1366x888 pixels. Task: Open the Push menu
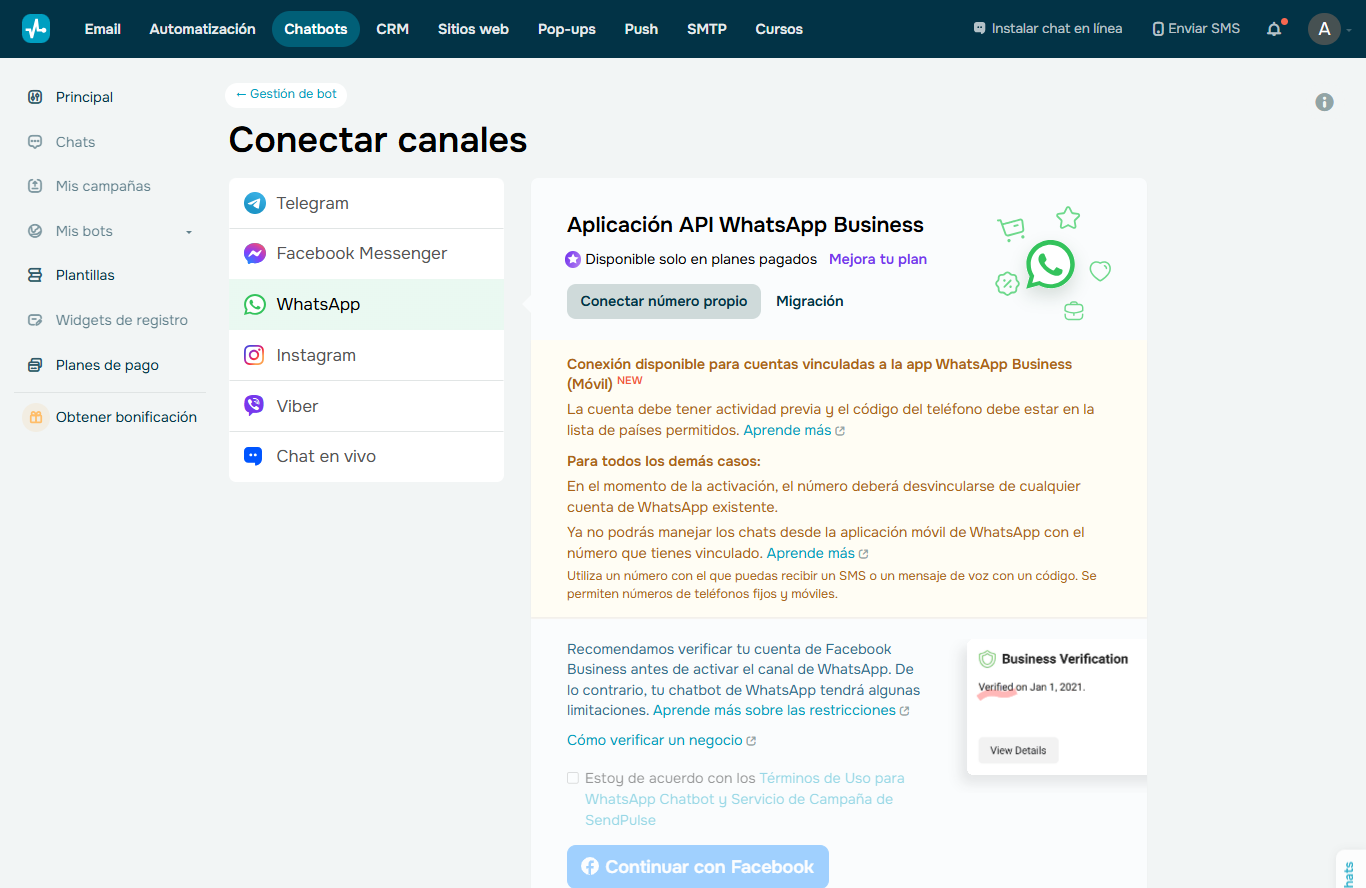click(641, 29)
